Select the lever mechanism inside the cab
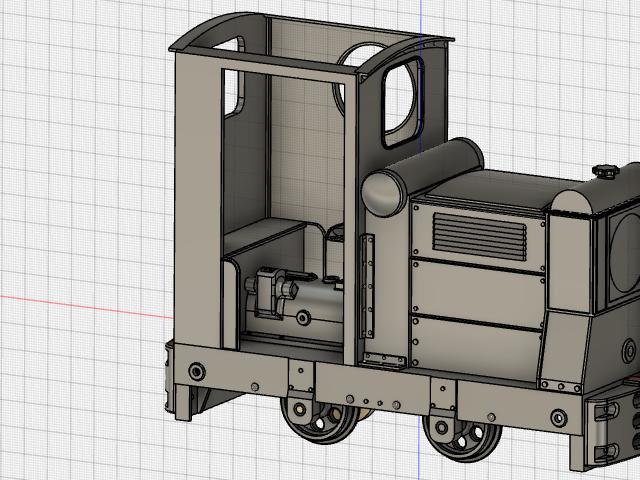 (270, 292)
